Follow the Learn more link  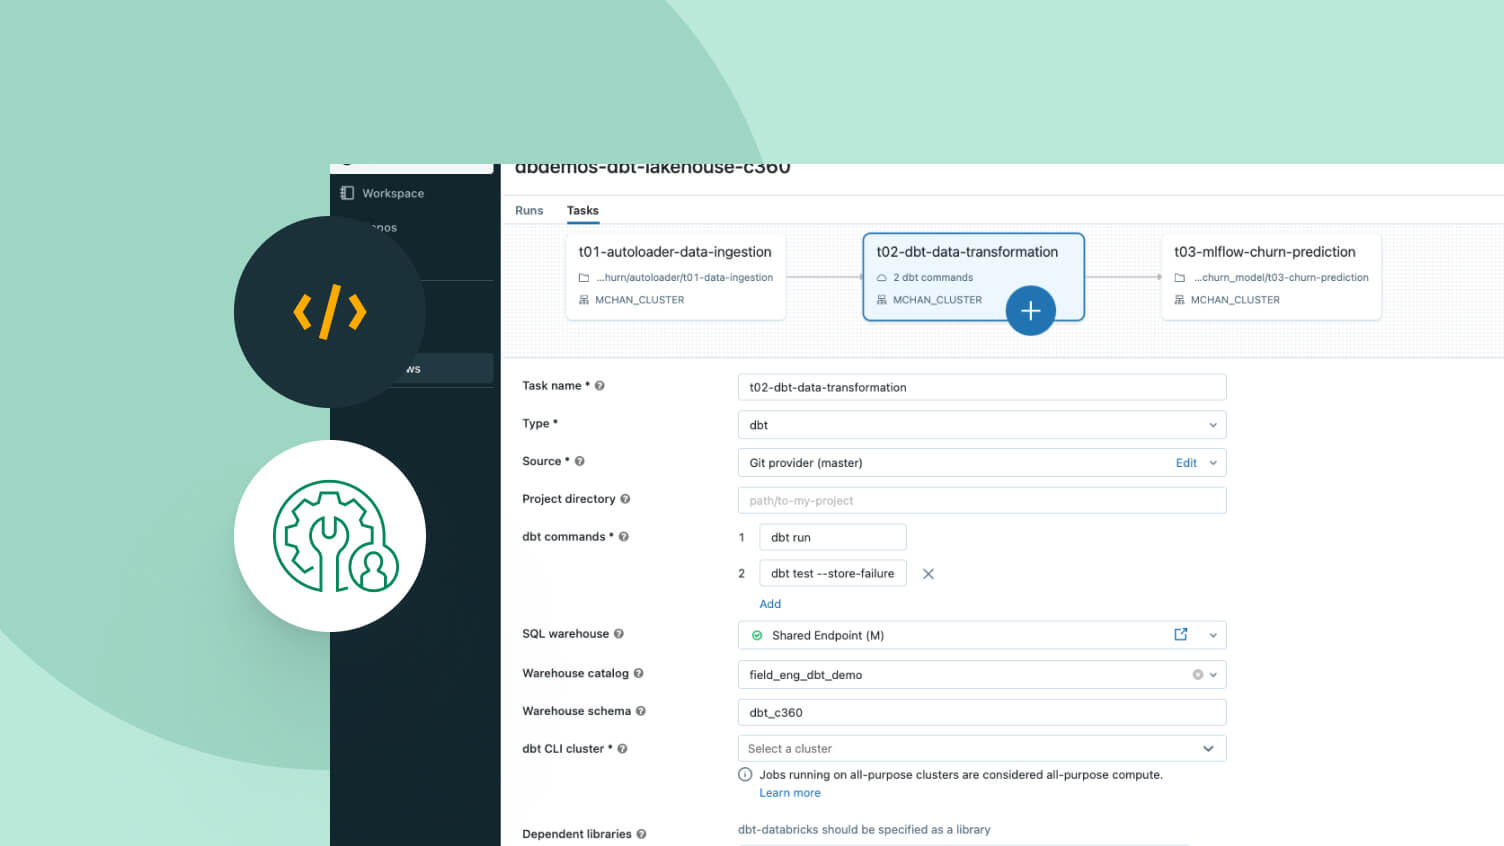[x=790, y=793]
